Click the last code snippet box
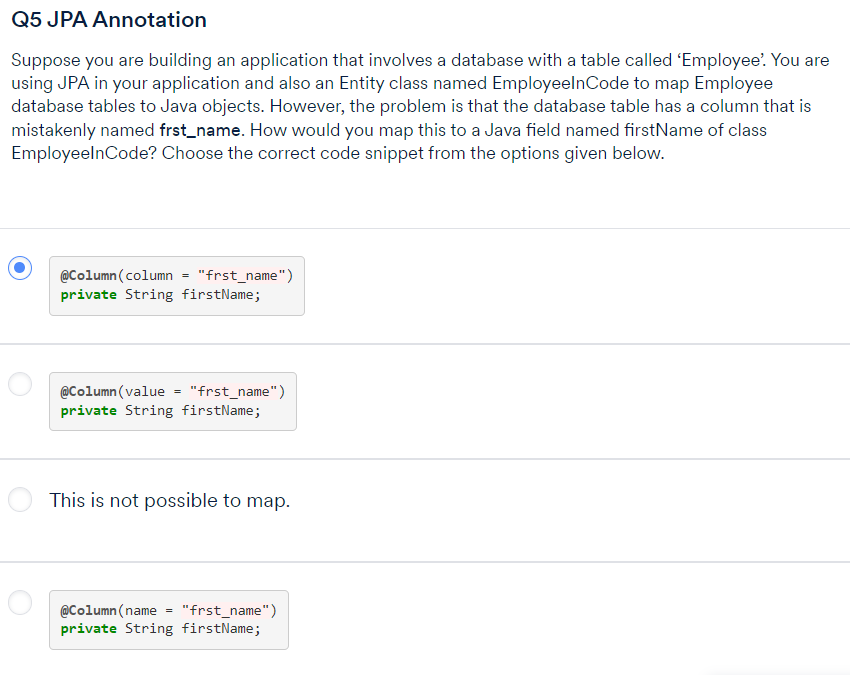The height and width of the screenshot is (675, 850). 168,619
